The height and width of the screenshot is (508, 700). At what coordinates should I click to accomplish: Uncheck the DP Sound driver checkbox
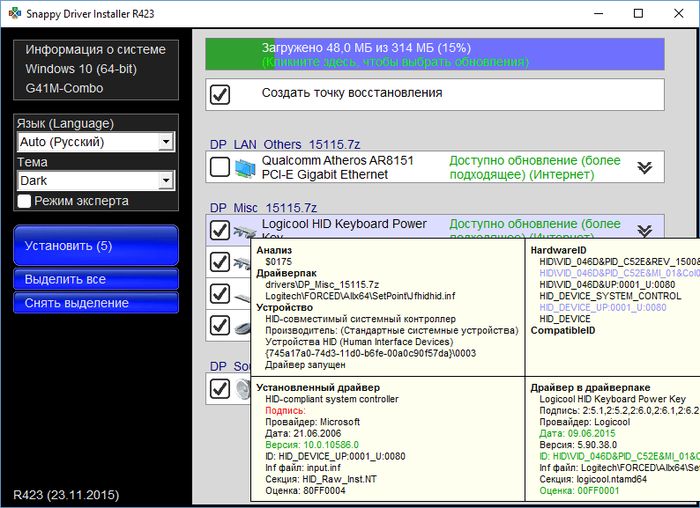point(220,387)
